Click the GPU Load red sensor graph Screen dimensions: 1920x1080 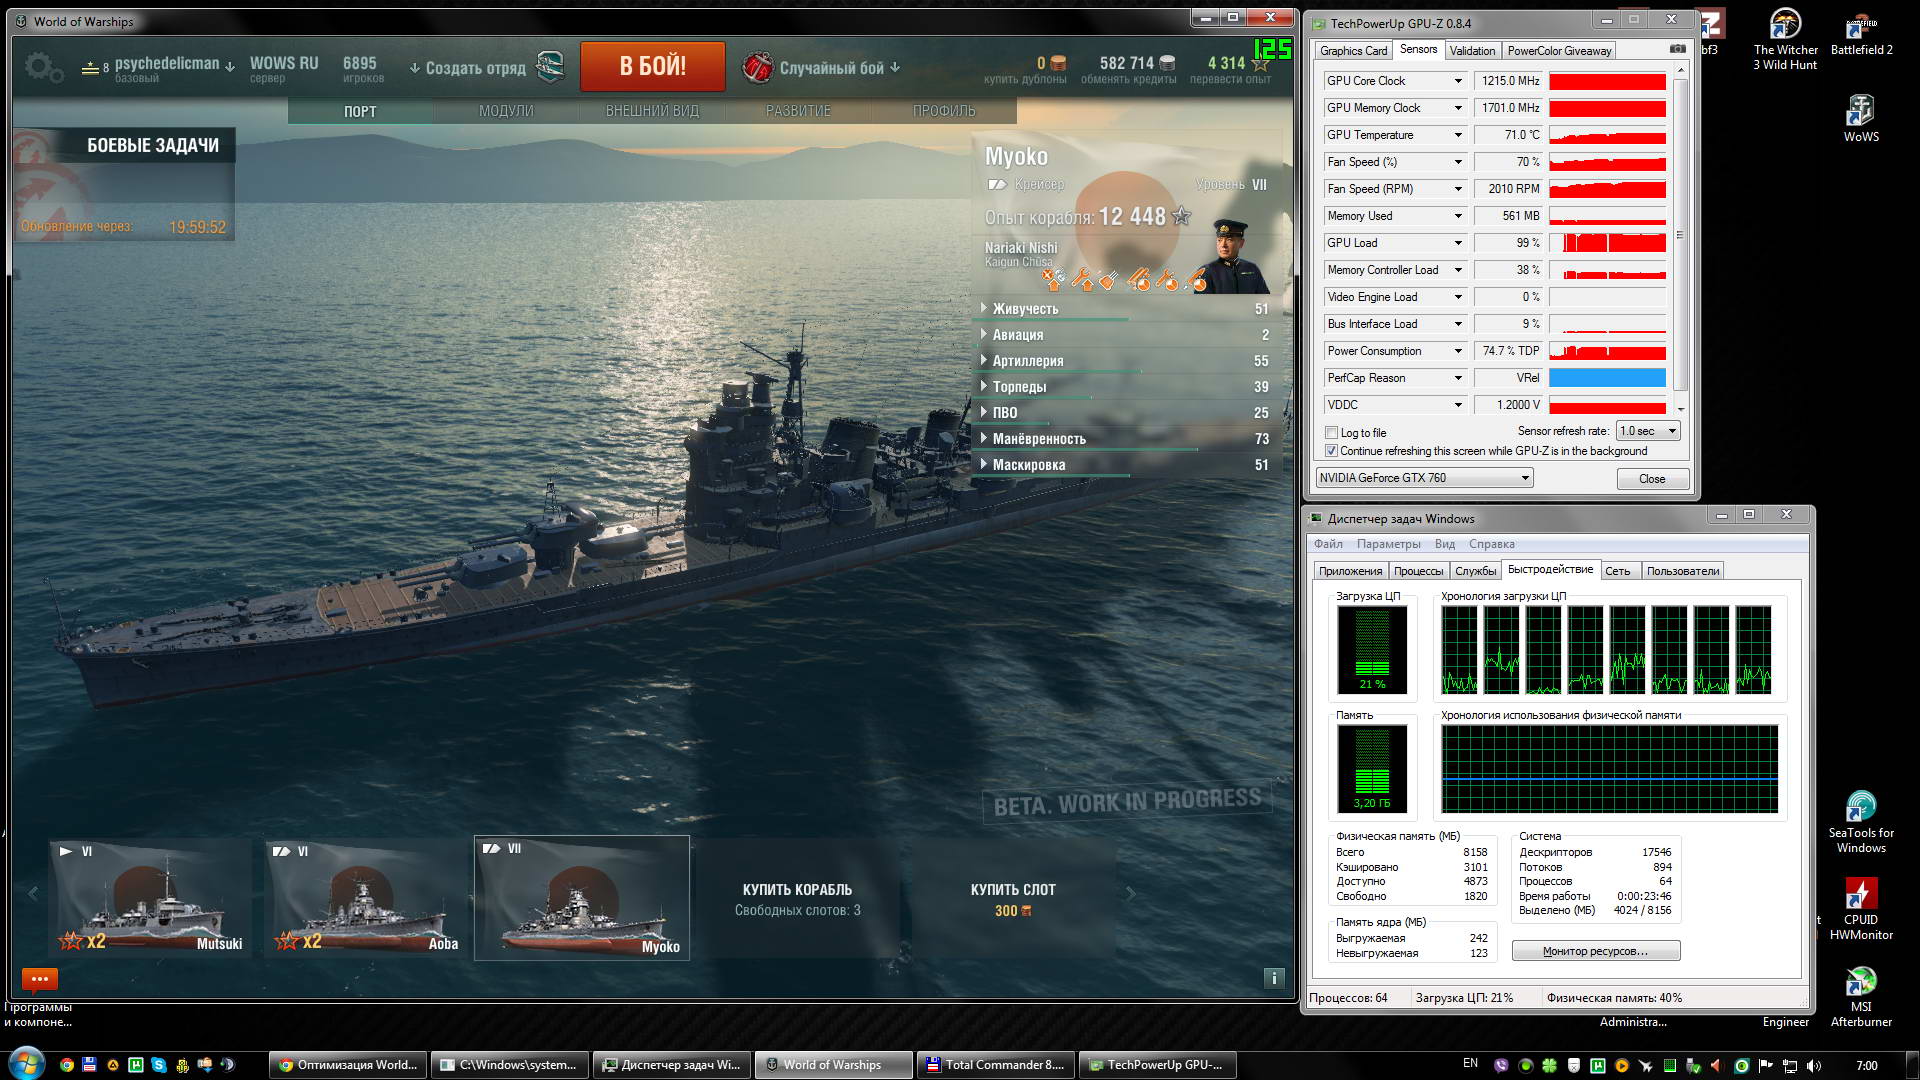coord(1607,243)
